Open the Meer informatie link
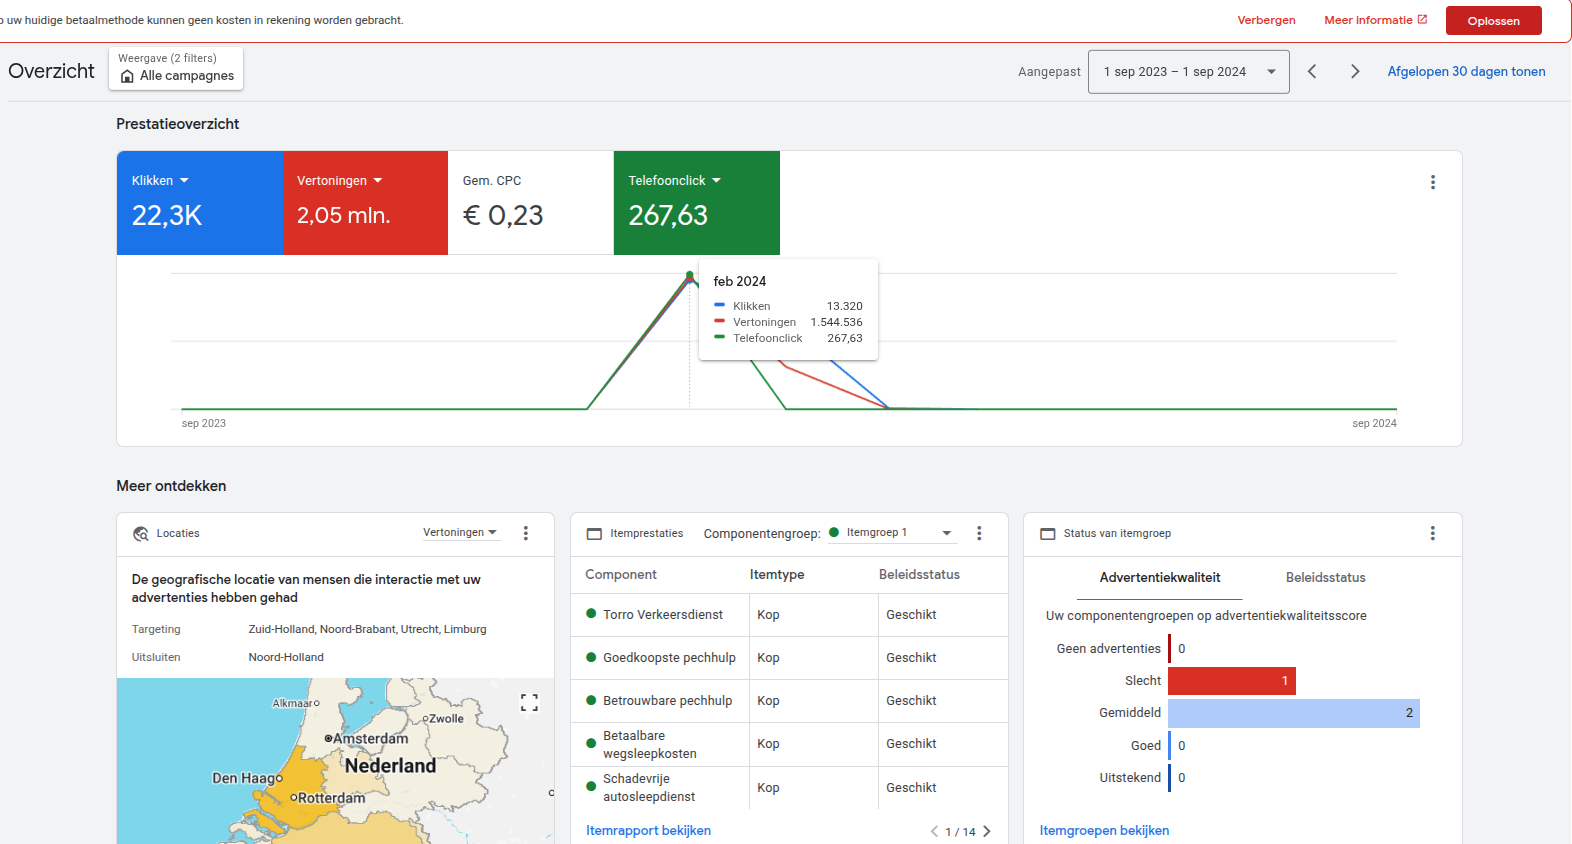Image resolution: width=1572 pixels, height=844 pixels. point(1376,20)
